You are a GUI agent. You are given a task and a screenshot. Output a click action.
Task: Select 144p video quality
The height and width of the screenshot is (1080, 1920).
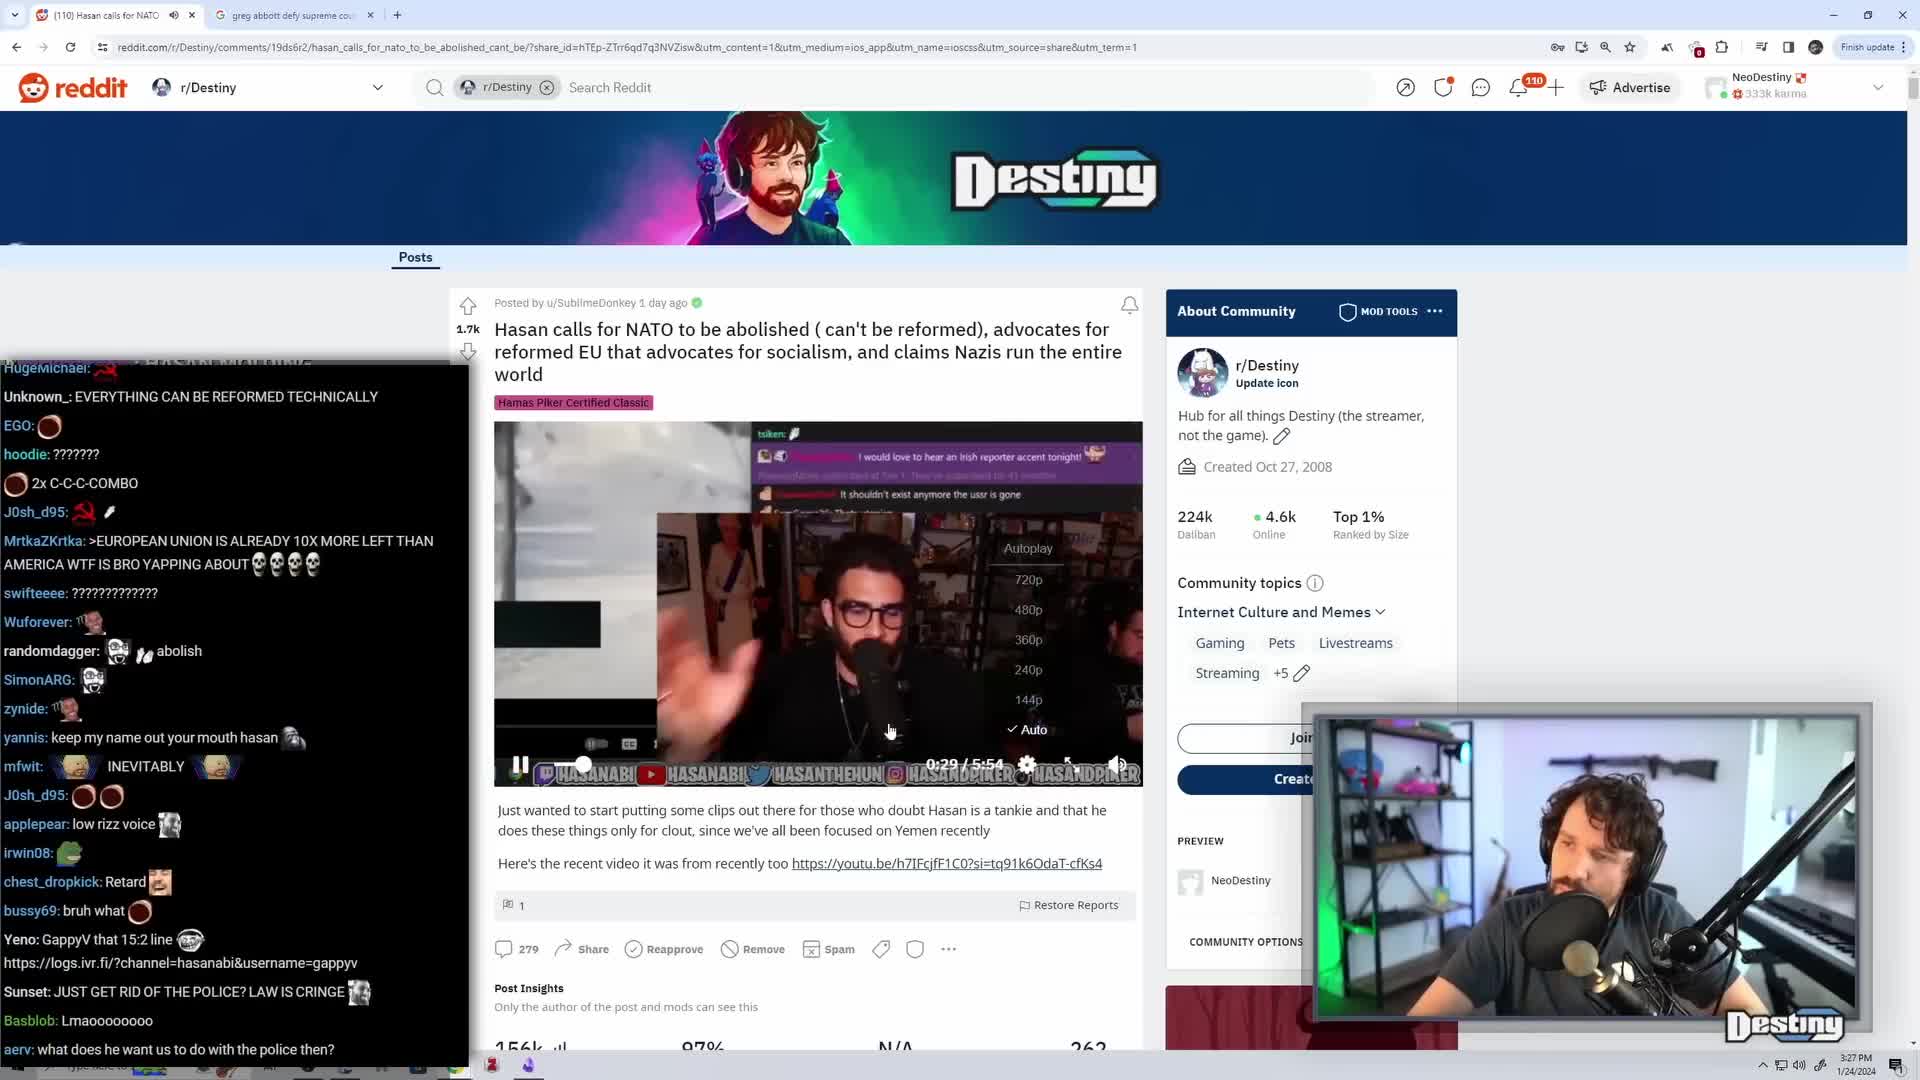1028,700
